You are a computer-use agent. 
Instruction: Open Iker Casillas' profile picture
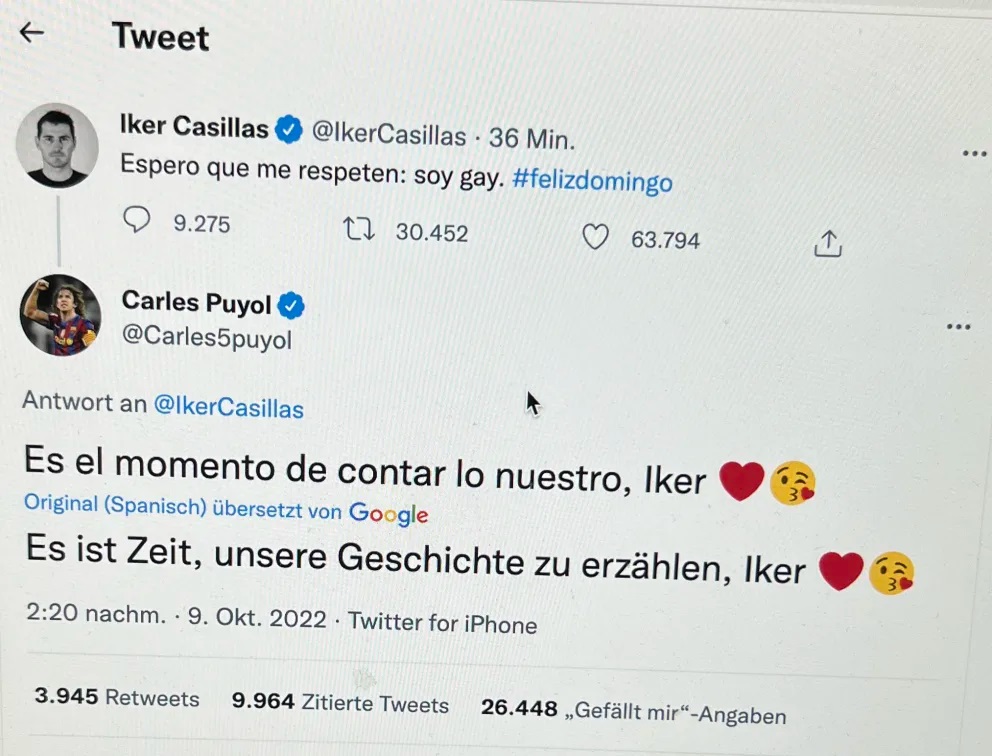click(x=57, y=146)
